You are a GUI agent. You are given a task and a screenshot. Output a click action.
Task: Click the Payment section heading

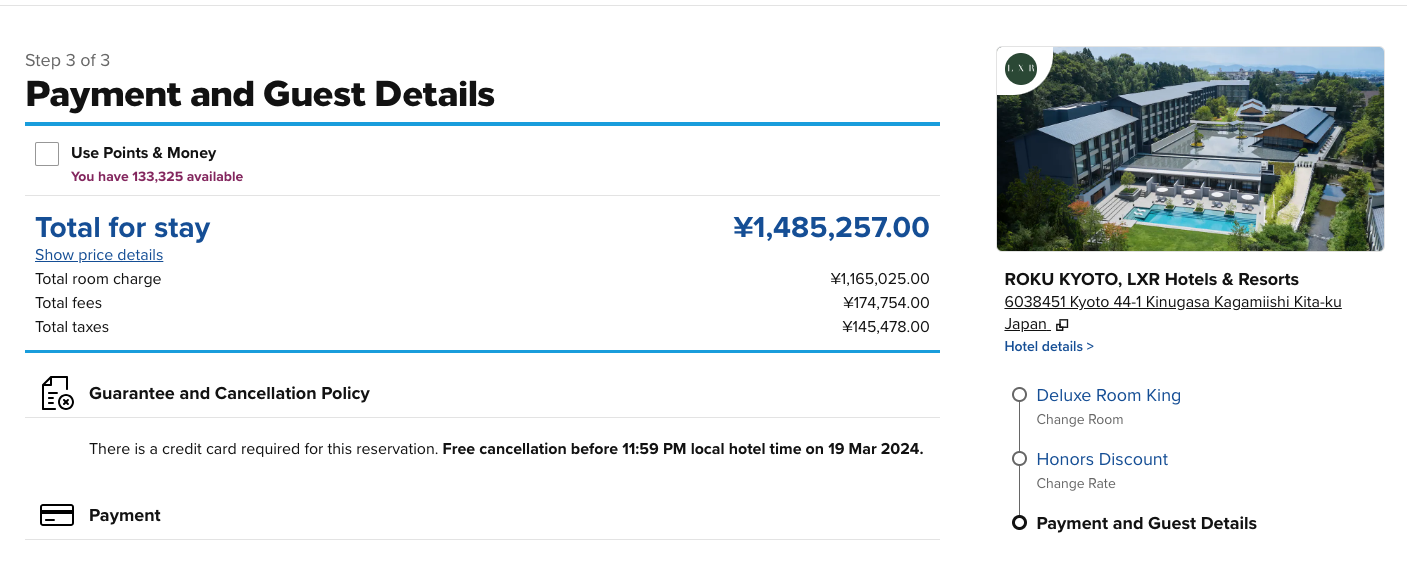pos(125,515)
